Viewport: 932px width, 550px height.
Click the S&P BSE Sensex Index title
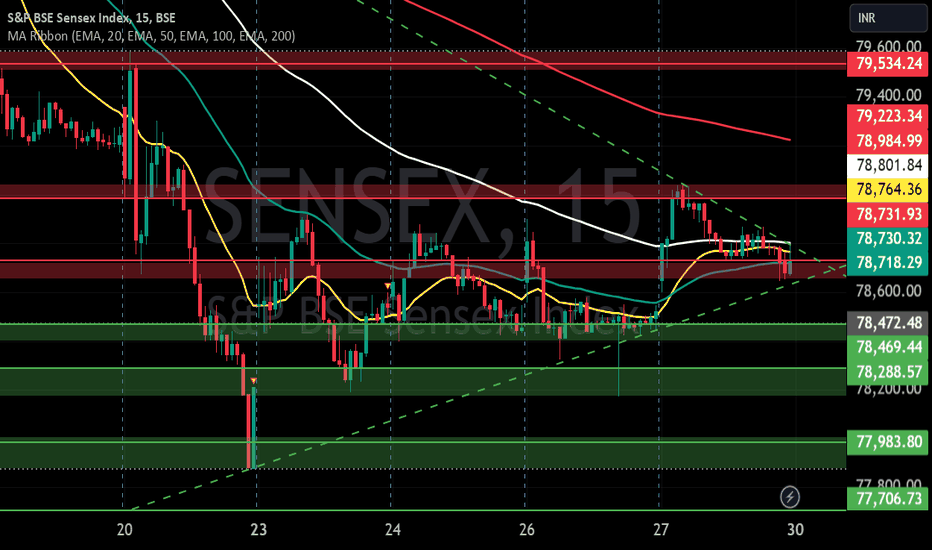(x=91, y=17)
